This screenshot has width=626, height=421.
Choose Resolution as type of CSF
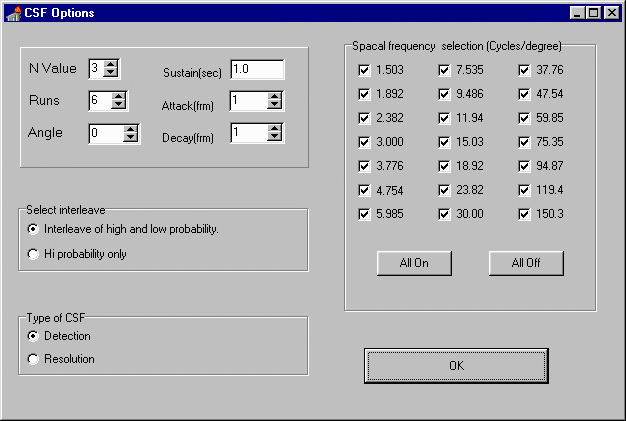pos(34,359)
